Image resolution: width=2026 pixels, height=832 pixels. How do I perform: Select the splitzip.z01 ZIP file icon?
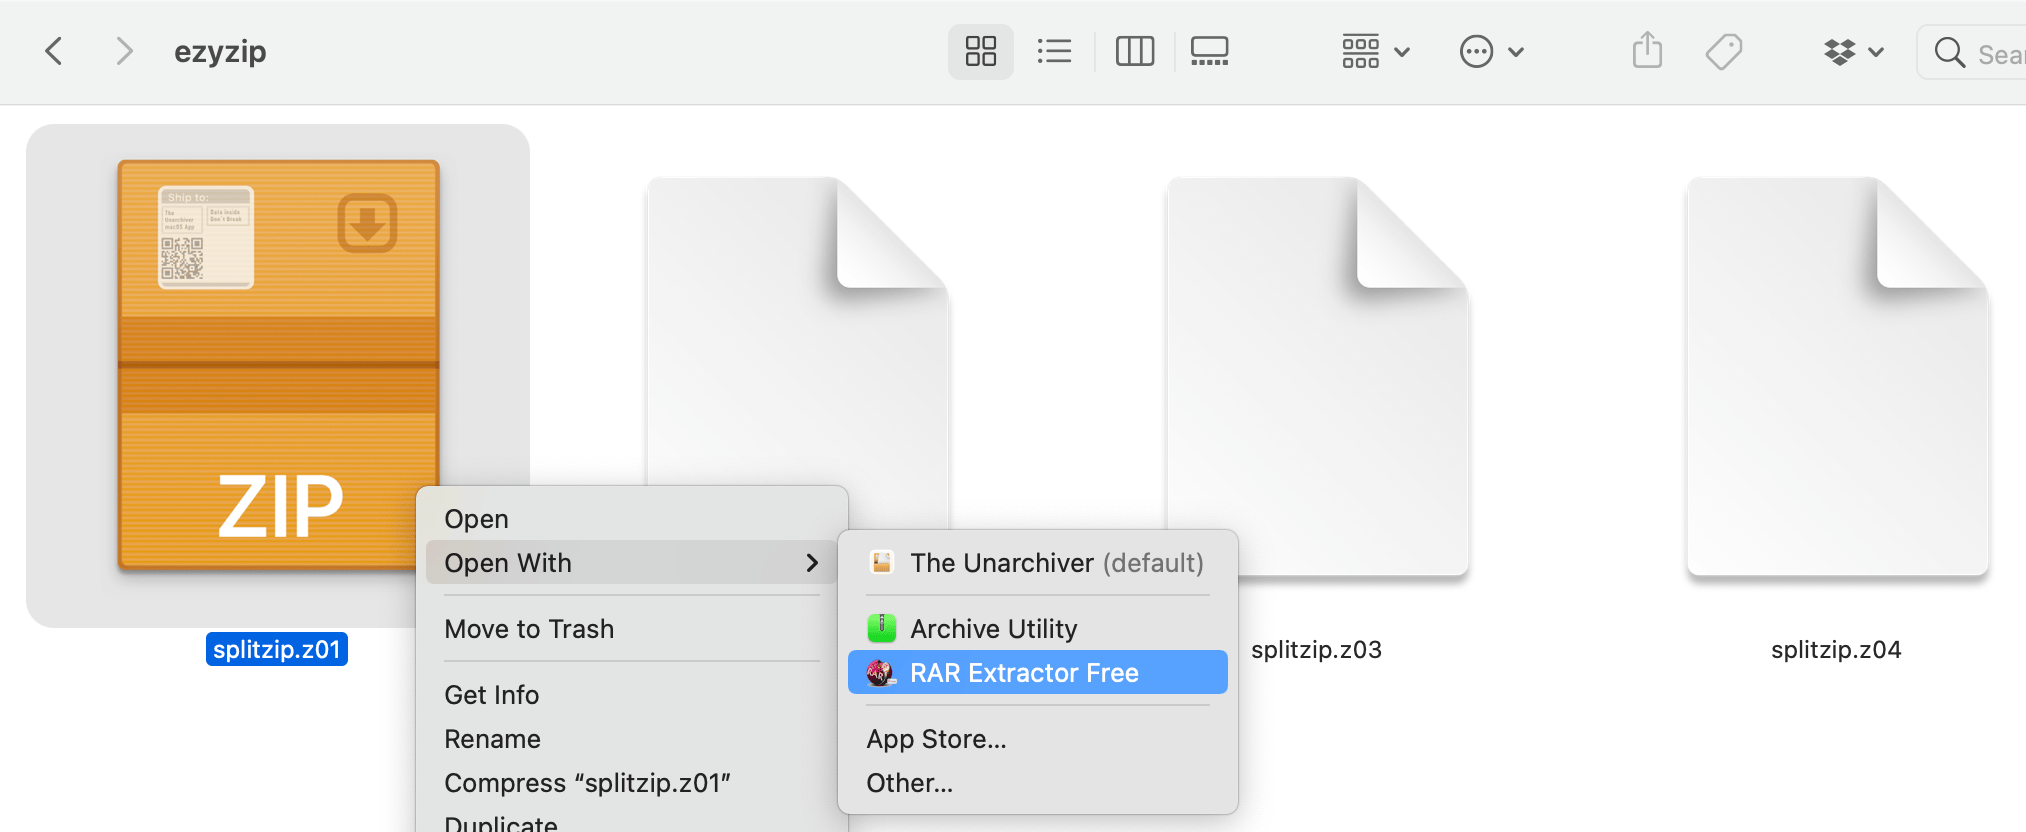click(278, 366)
